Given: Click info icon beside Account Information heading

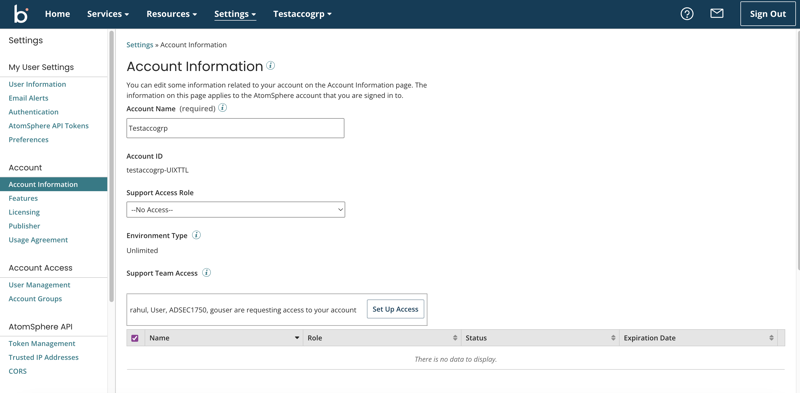Looking at the screenshot, I should (x=271, y=65).
